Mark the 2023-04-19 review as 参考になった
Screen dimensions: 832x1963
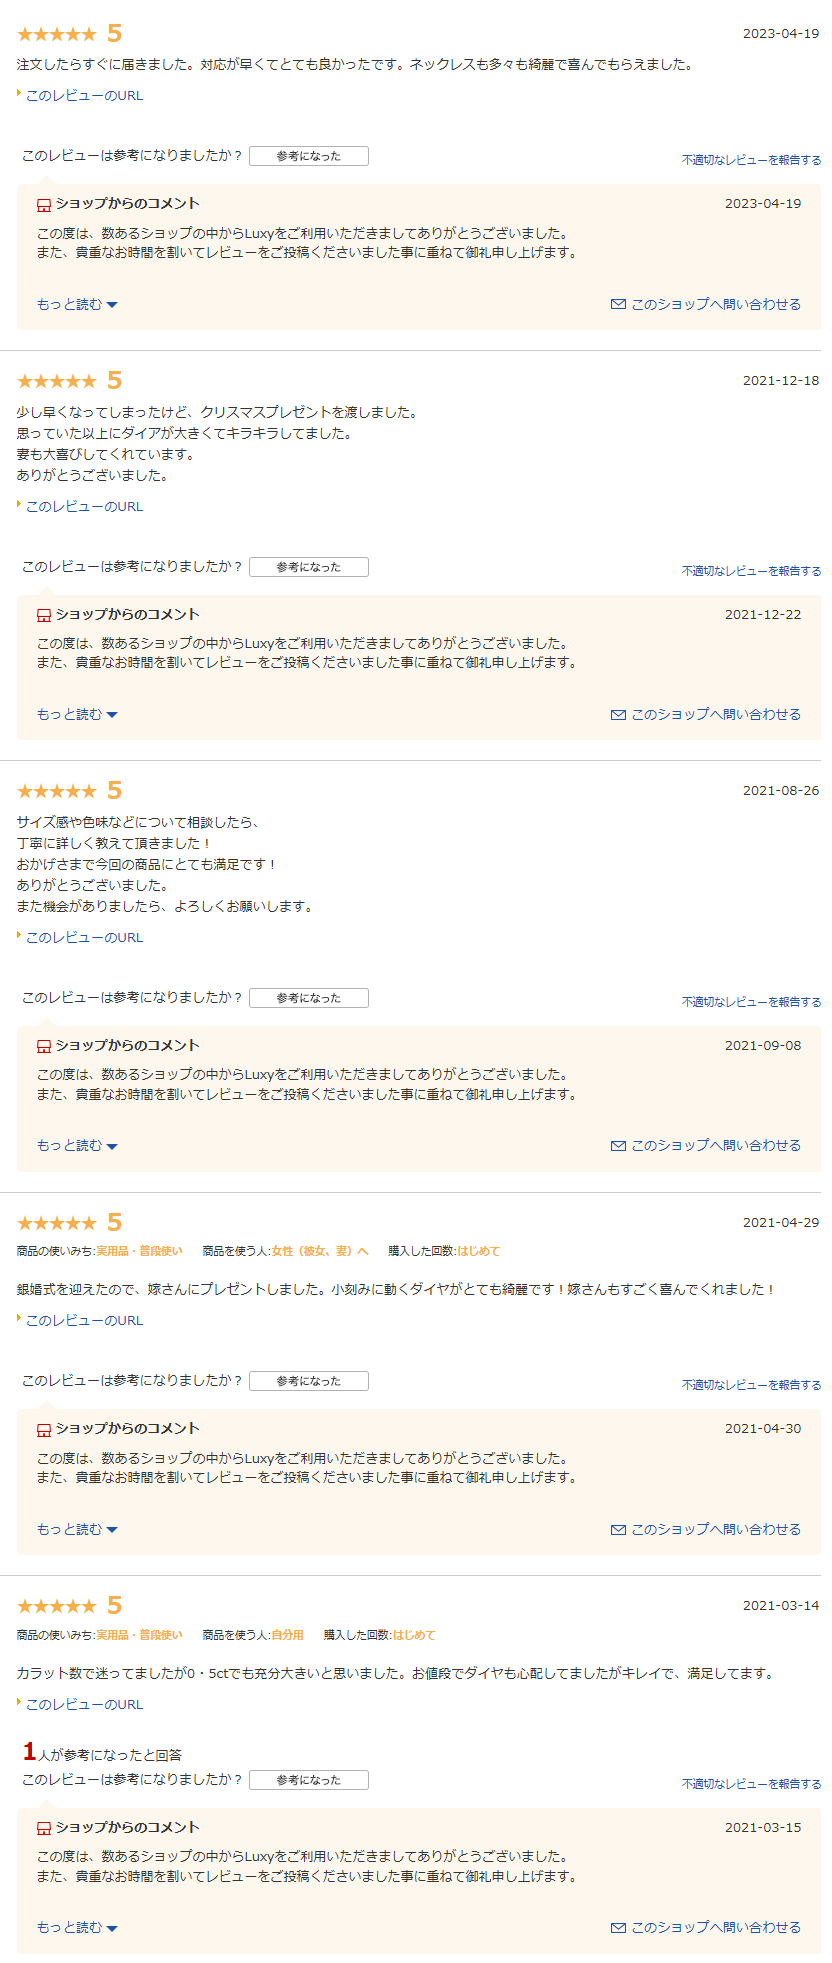tap(309, 156)
